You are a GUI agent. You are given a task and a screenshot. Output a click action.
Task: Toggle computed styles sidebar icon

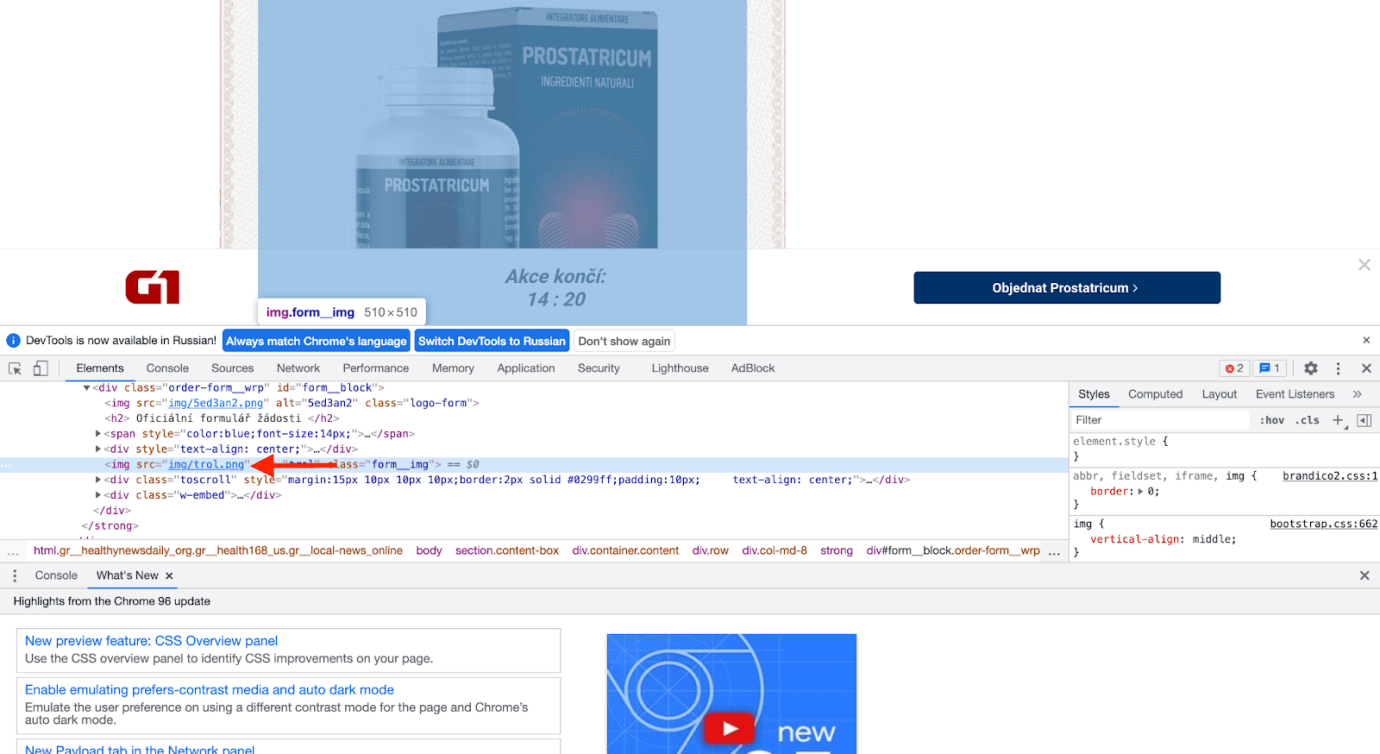(x=1364, y=420)
